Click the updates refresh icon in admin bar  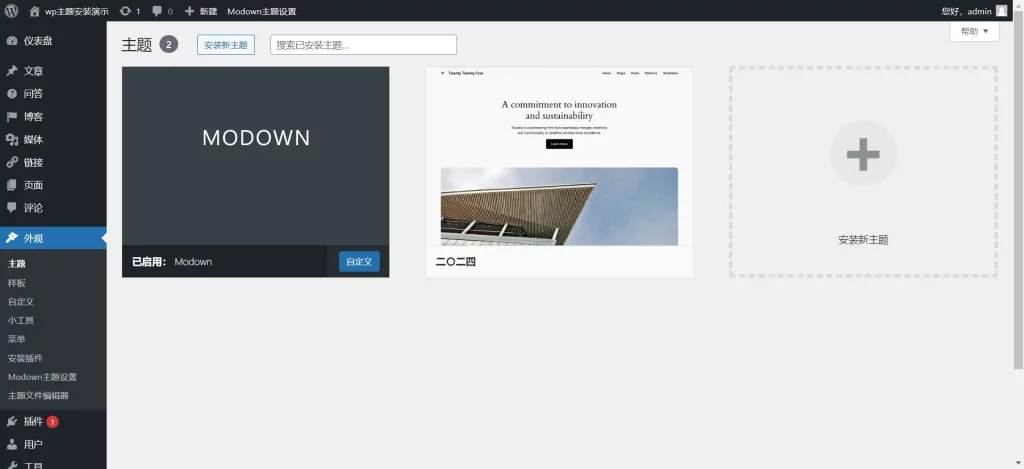coord(125,11)
